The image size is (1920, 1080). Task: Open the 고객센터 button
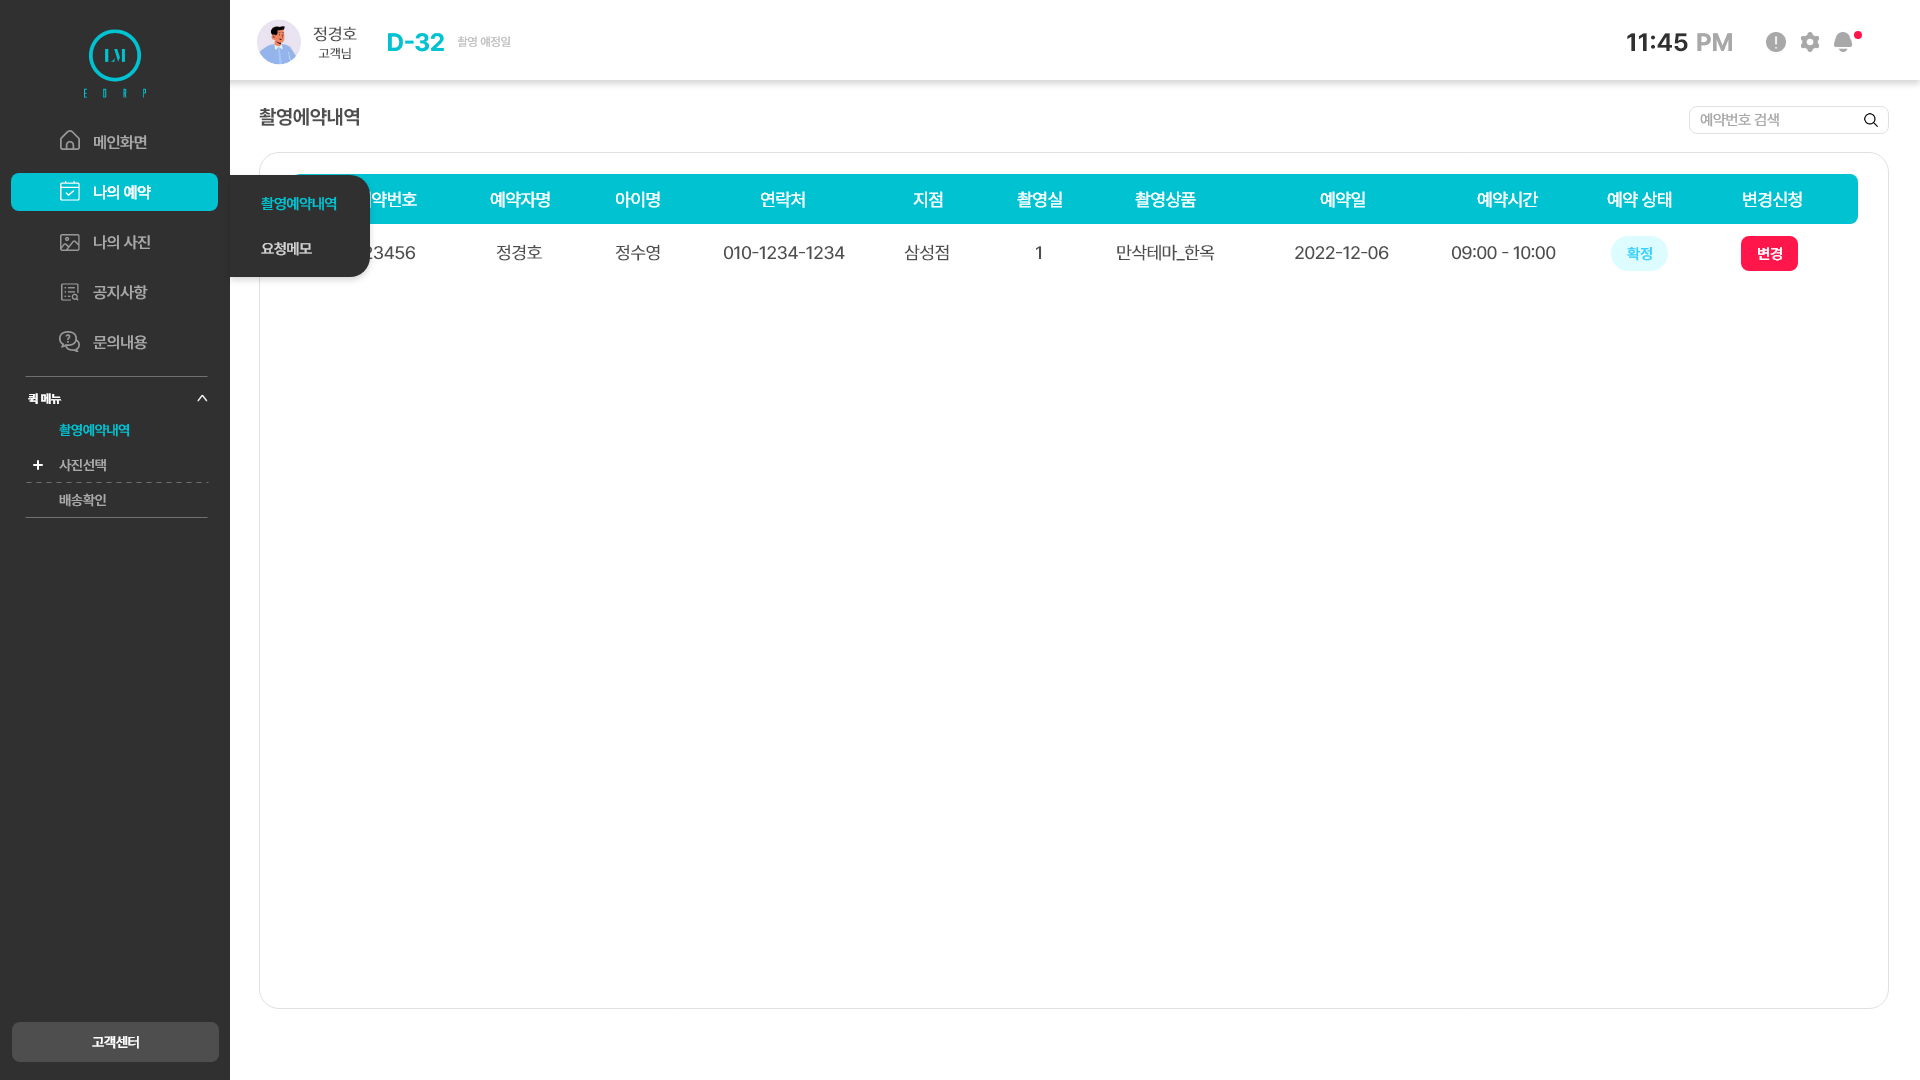point(115,1042)
